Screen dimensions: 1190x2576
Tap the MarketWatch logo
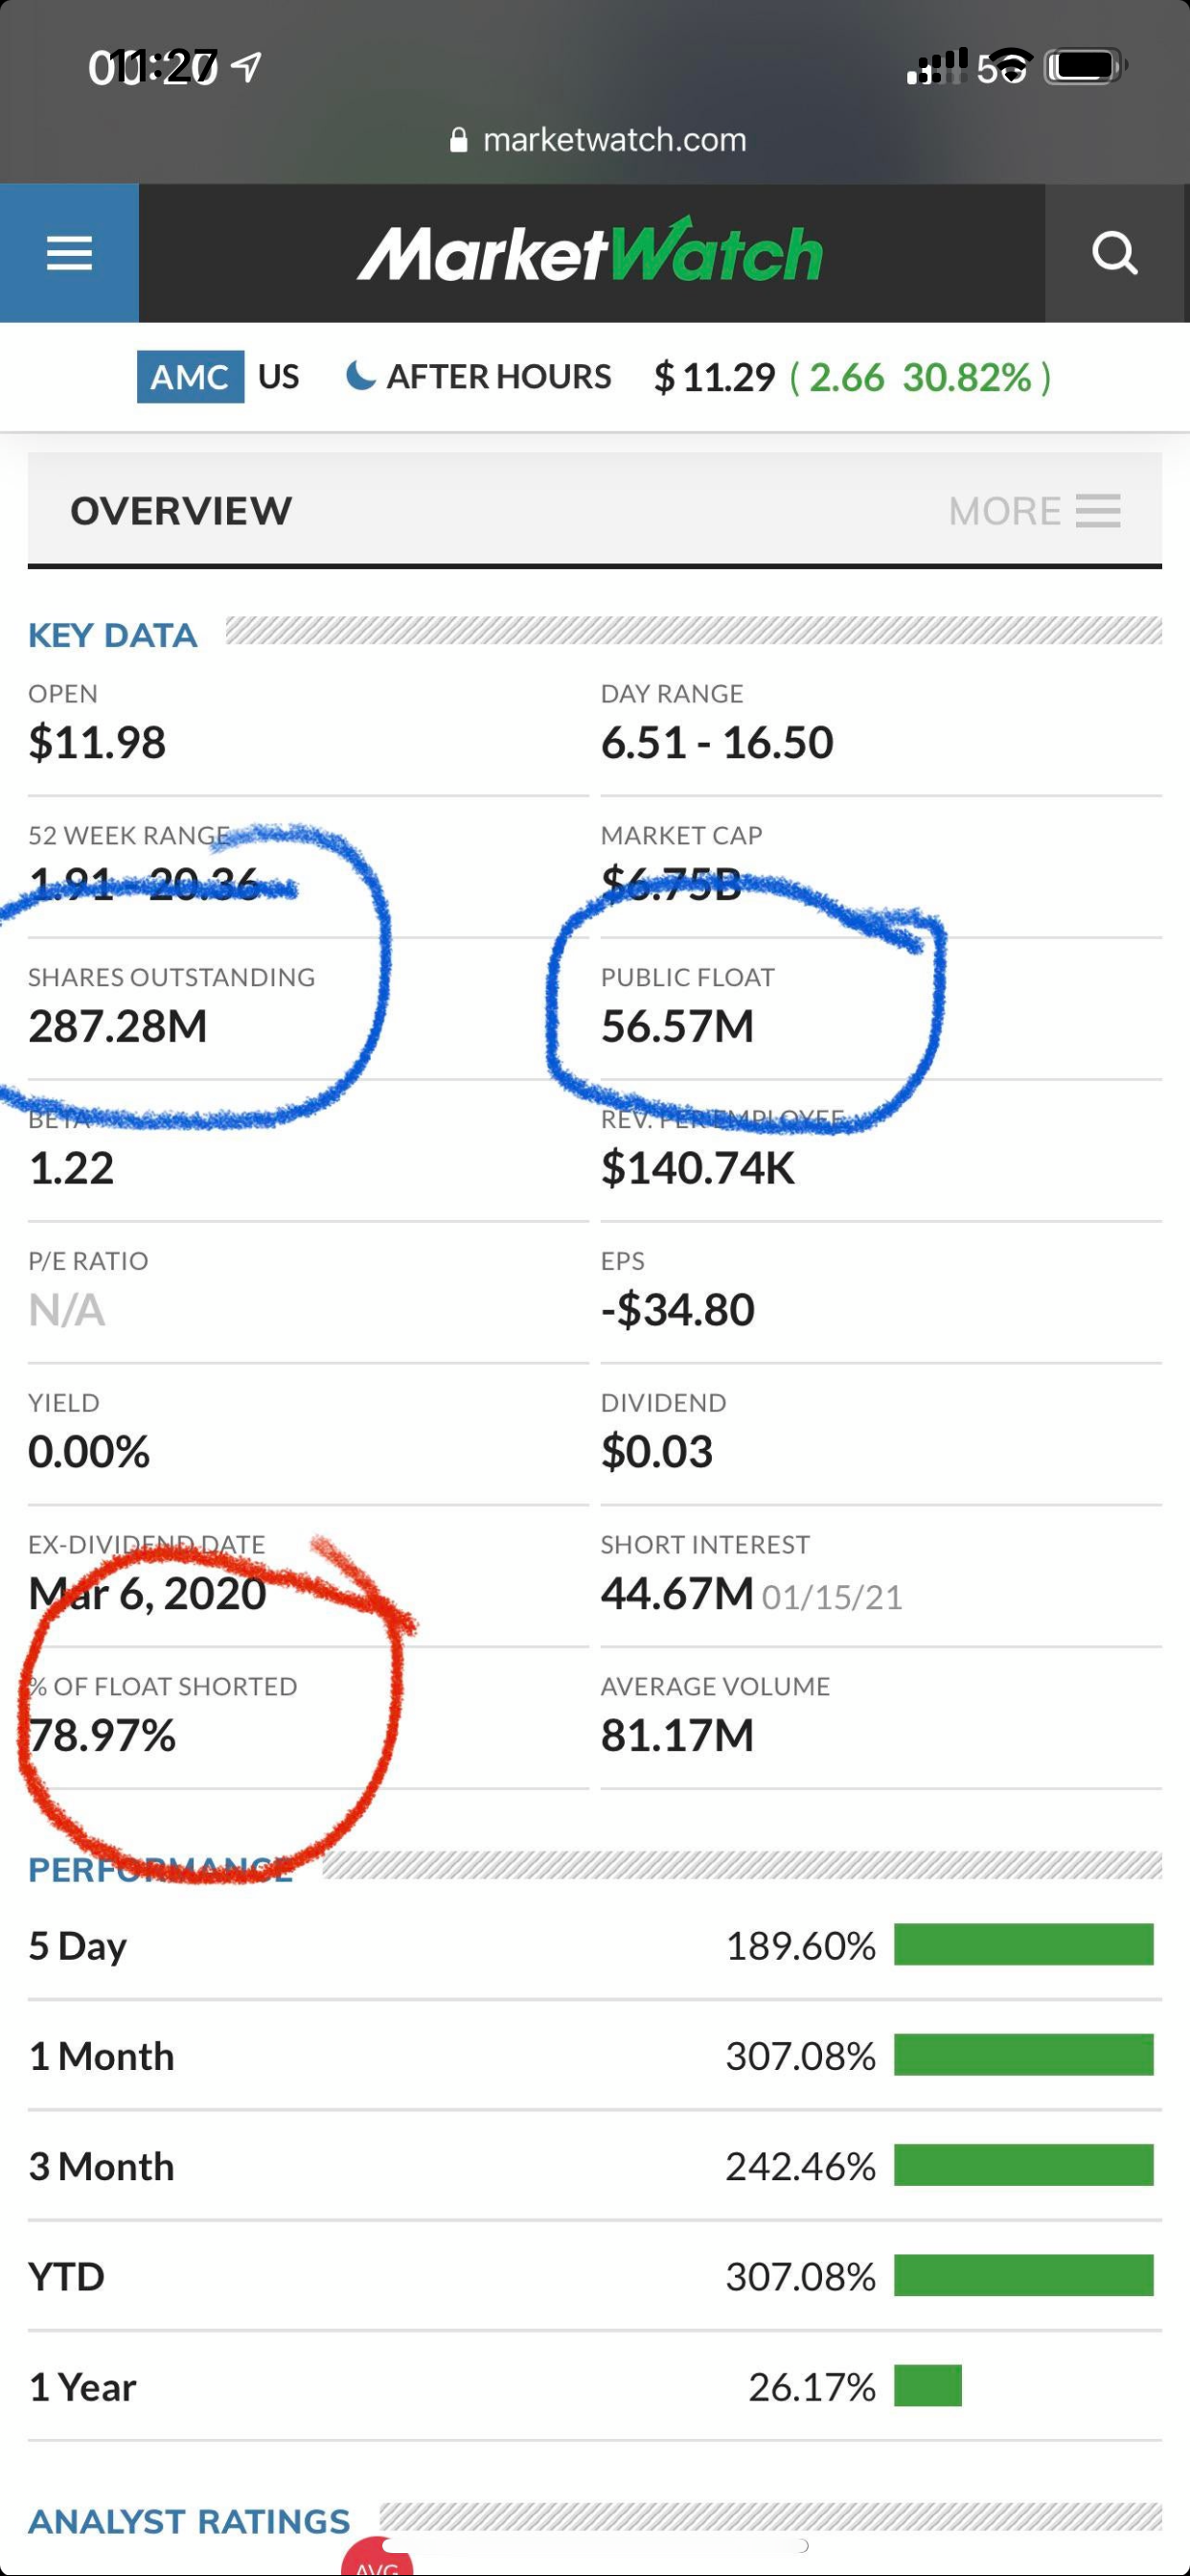pyautogui.click(x=590, y=252)
